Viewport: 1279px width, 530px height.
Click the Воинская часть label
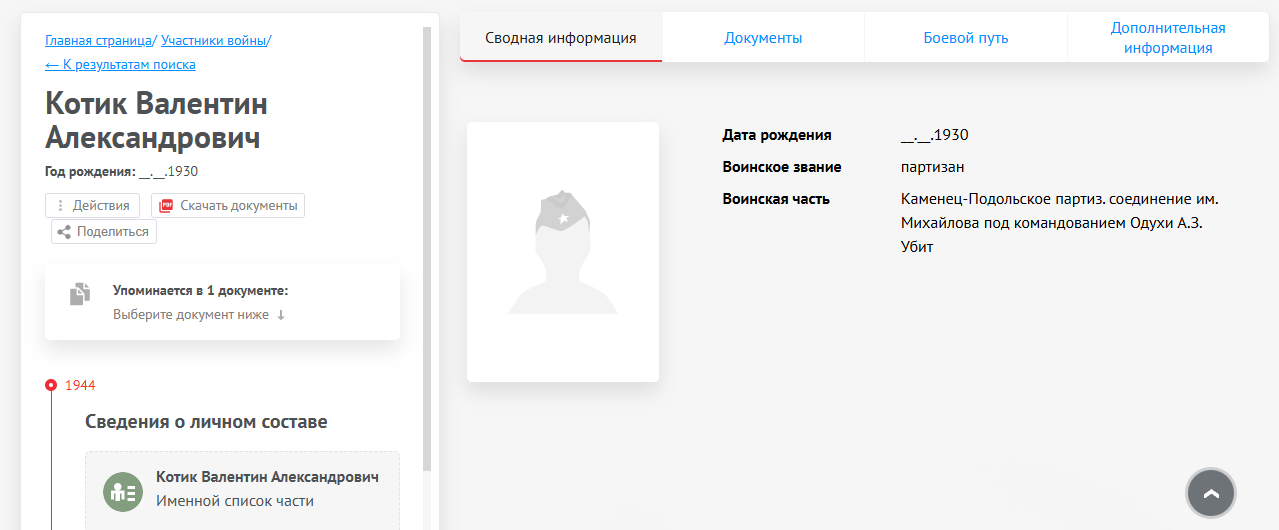click(x=776, y=199)
